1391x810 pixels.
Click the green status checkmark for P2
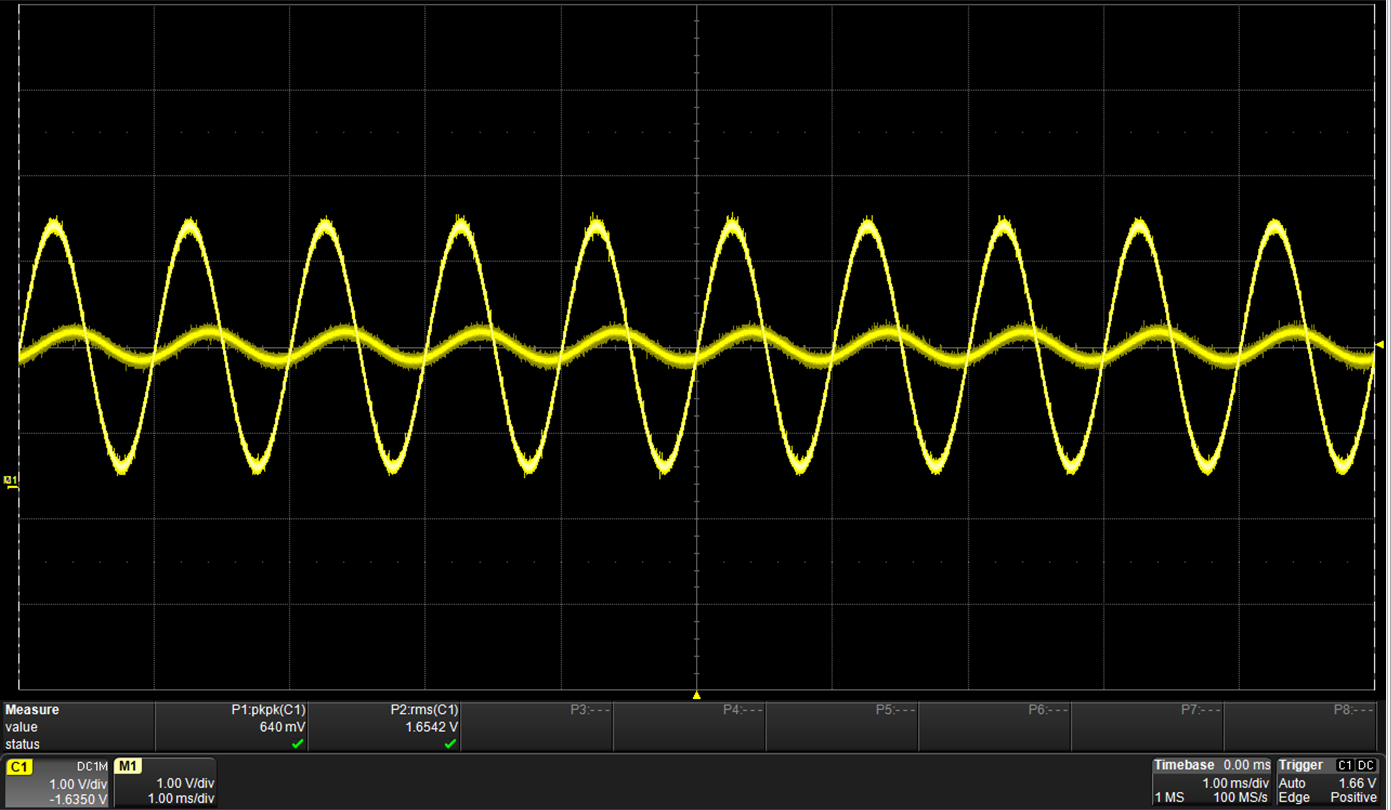click(450, 744)
